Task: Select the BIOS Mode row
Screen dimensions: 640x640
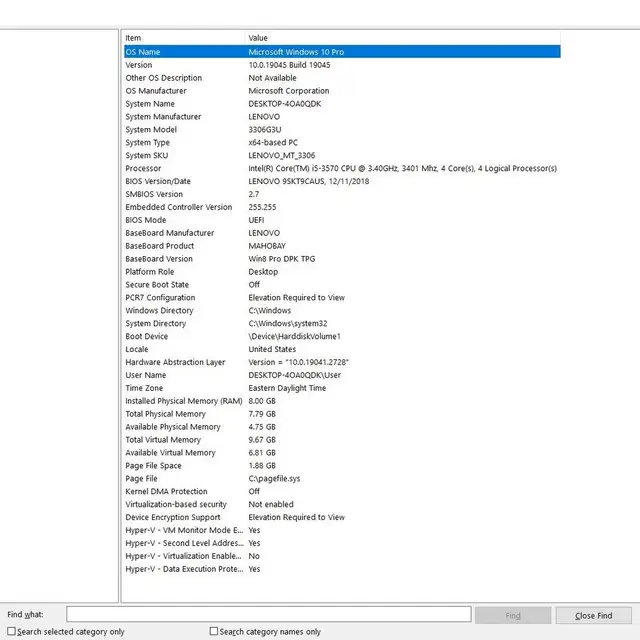Action: (342, 220)
